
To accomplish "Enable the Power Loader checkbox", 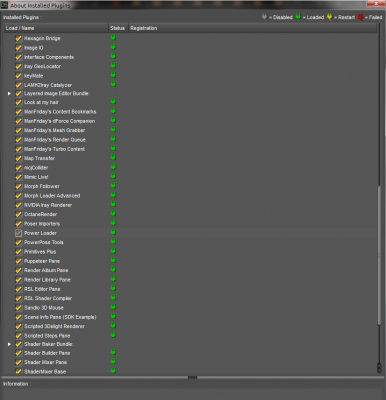I will 19,233.
